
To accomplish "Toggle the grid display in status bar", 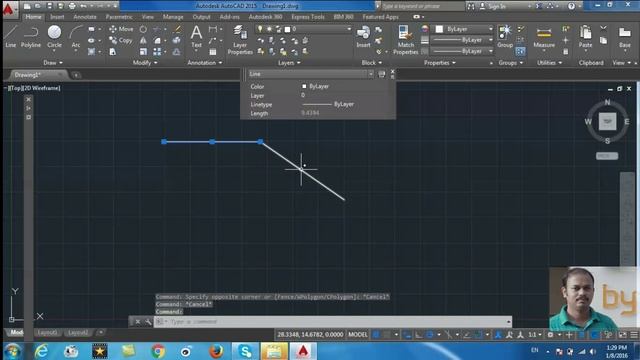I will (376, 335).
